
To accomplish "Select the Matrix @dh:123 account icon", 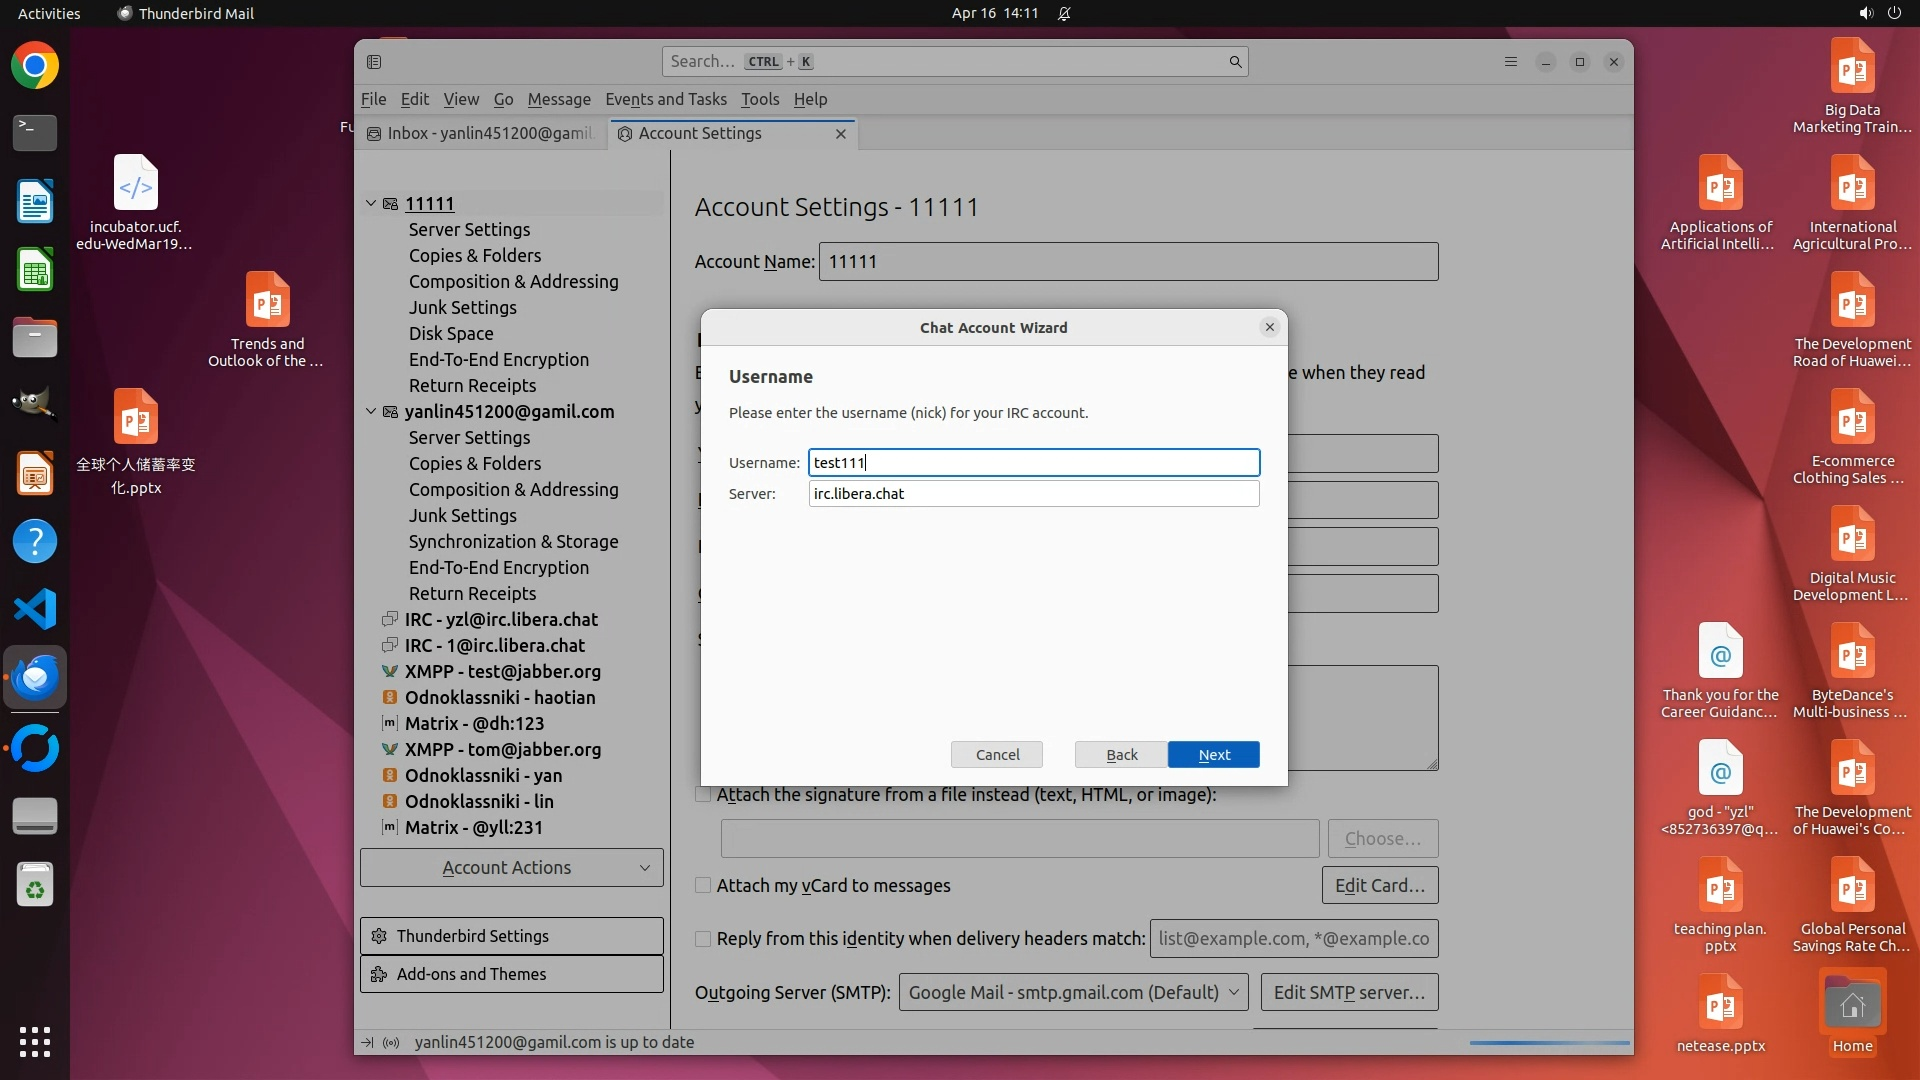I will click(x=390, y=723).
